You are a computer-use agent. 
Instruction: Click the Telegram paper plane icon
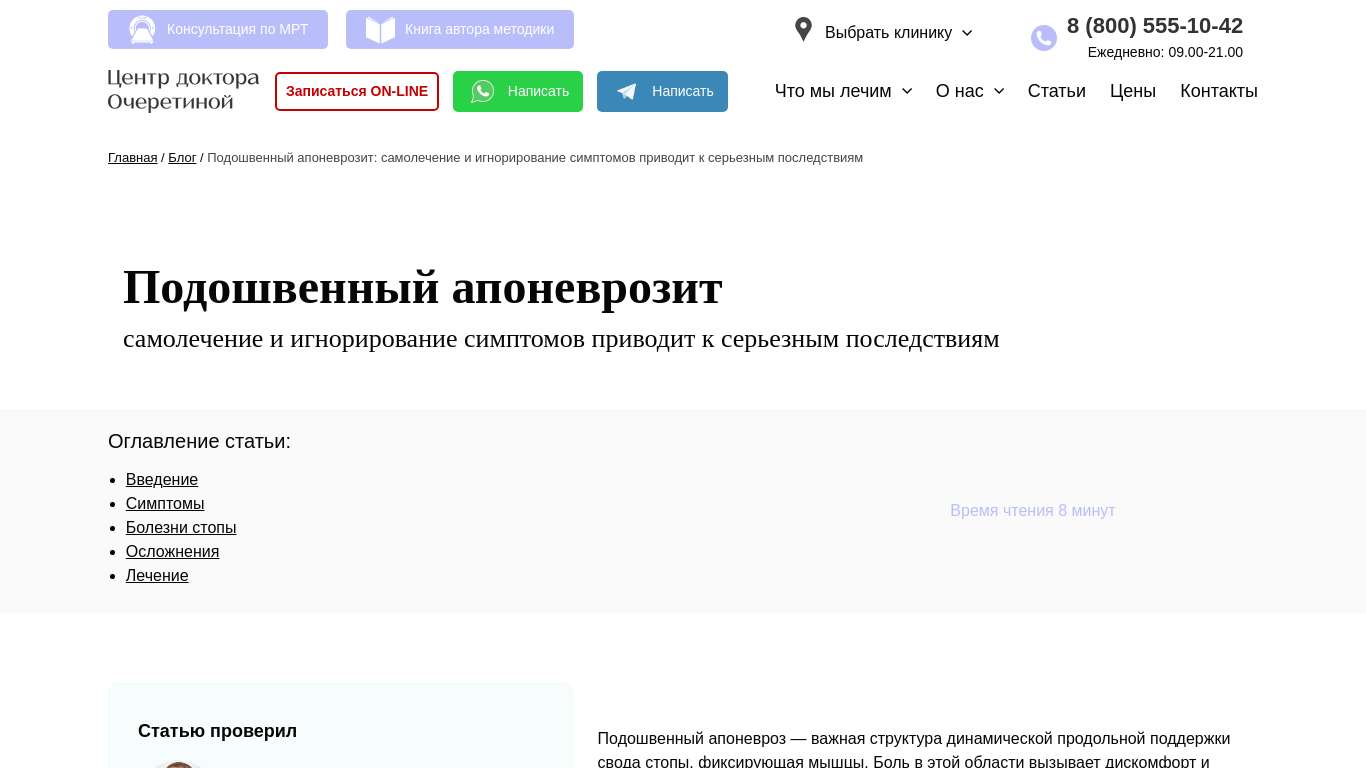coord(627,92)
